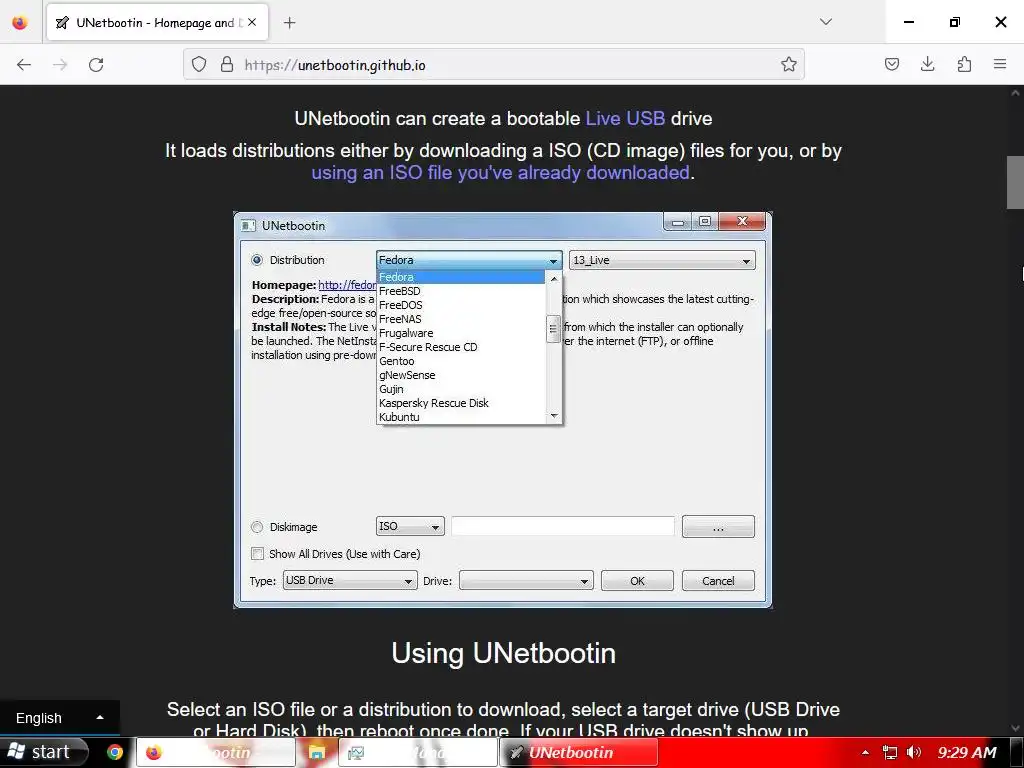Open the extensions puzzle icon
The image size is (1024, 768).
point(964,64)
